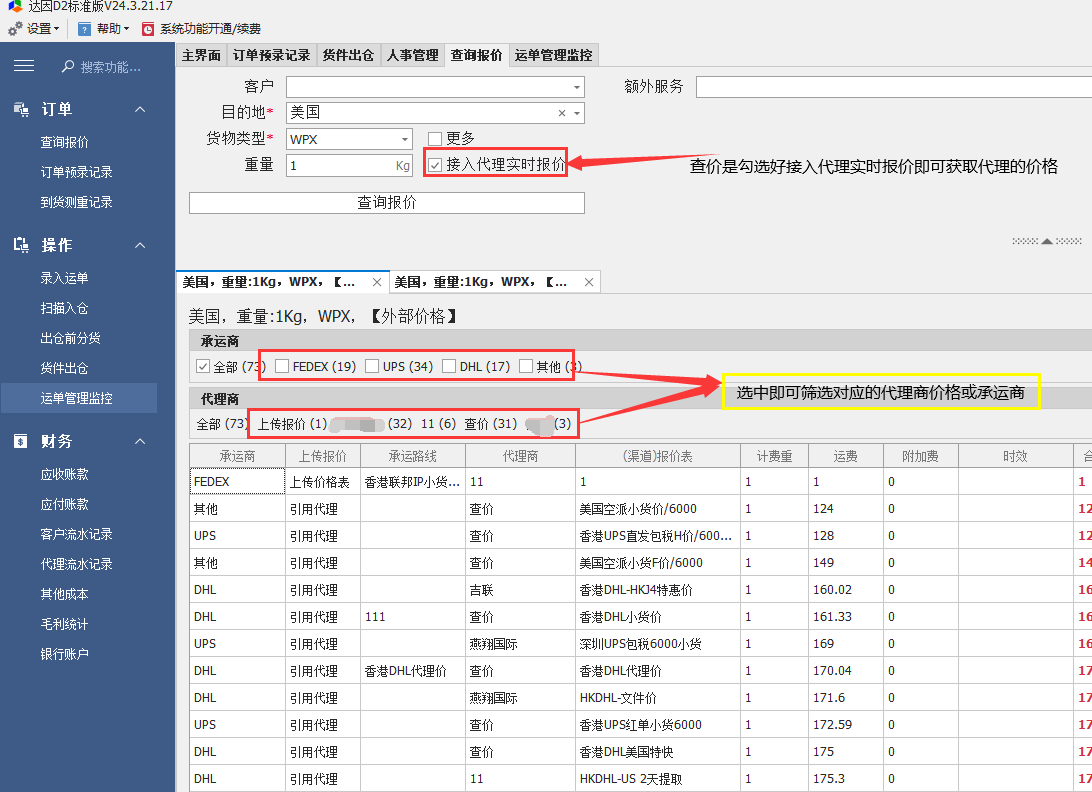Image resolution: width=1092 pixels, height=792 pixels.
Task: Click the search magnifier icon in sidebar
Action: 68,67
